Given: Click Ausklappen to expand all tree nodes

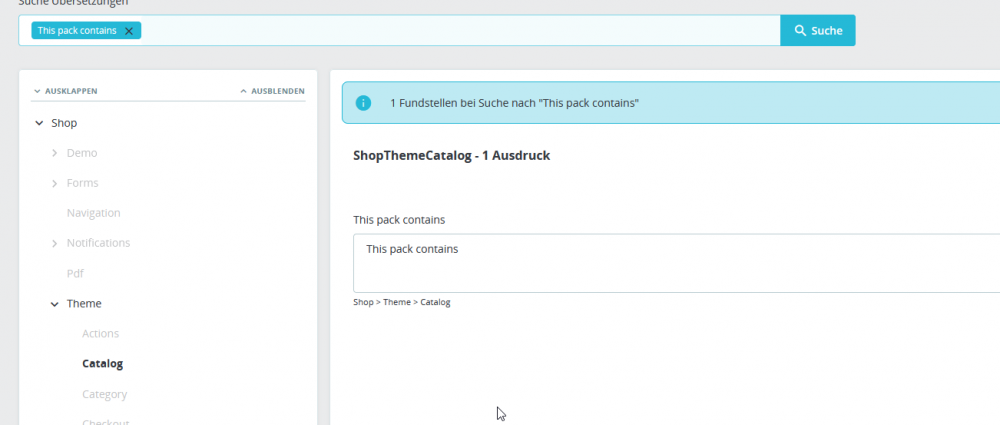Looking at the screenshot, I should 65,91.
